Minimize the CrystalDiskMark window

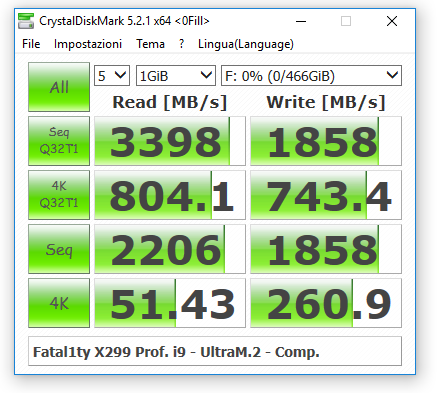pyautogui.click(x=301, y=21)
